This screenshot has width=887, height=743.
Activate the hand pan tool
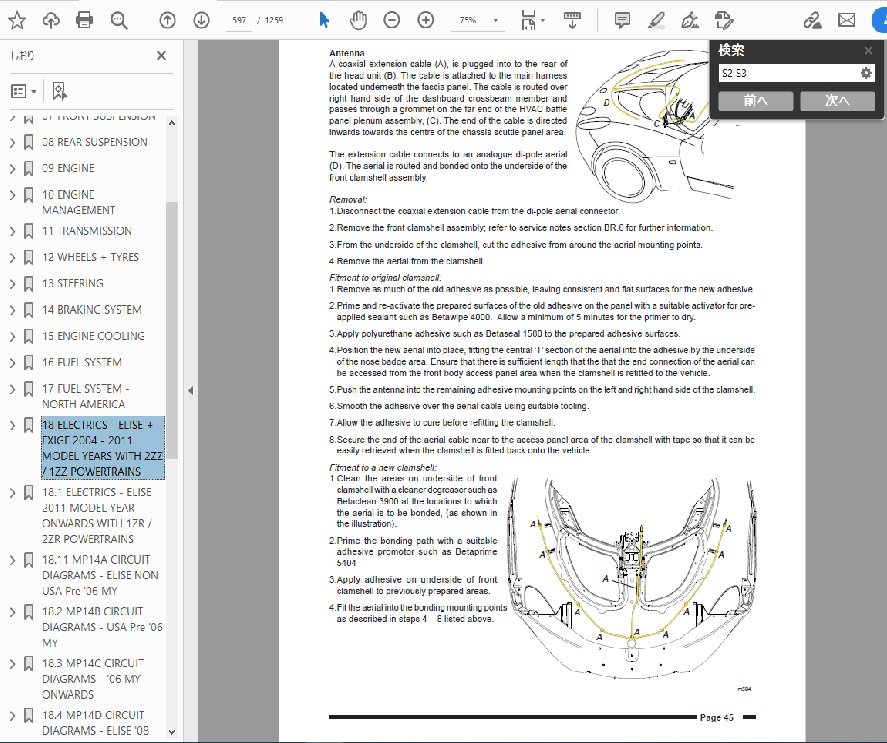358,20
